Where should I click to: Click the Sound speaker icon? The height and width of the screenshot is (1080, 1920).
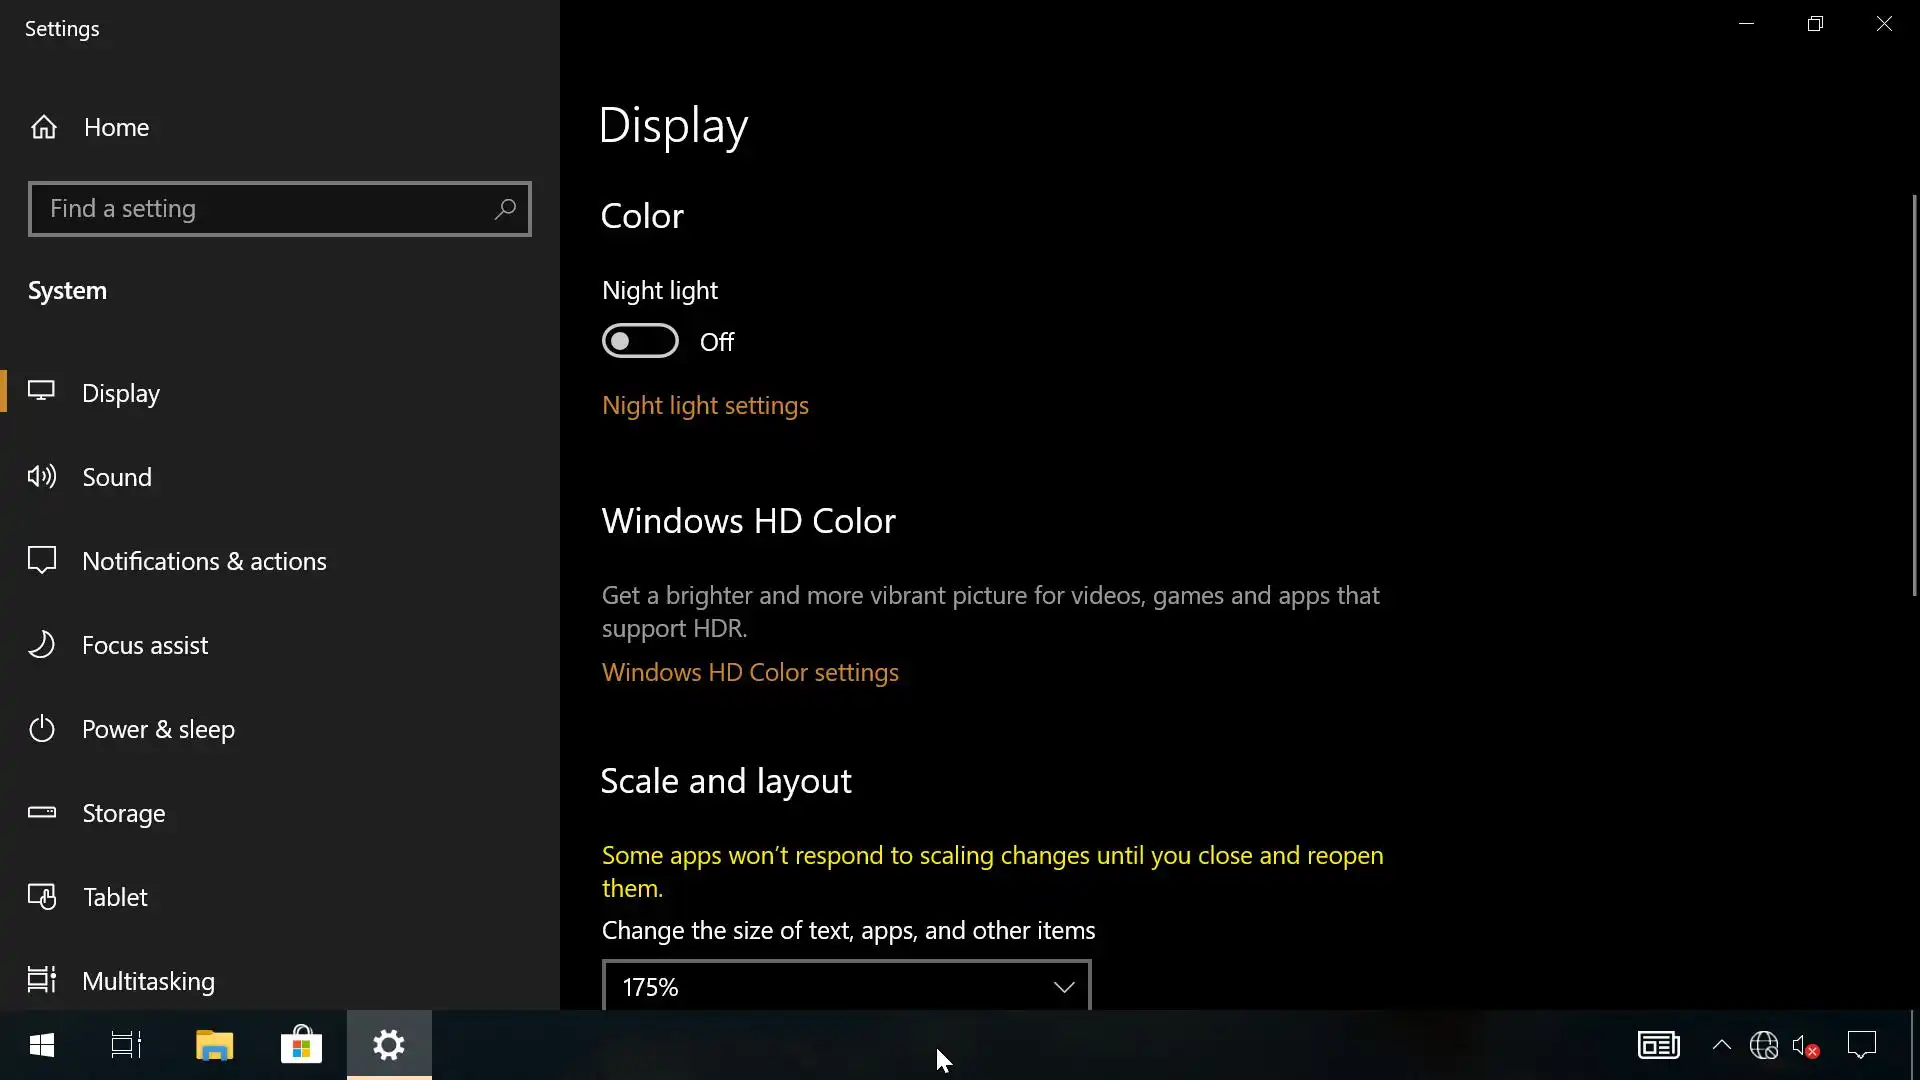point(42,477)
